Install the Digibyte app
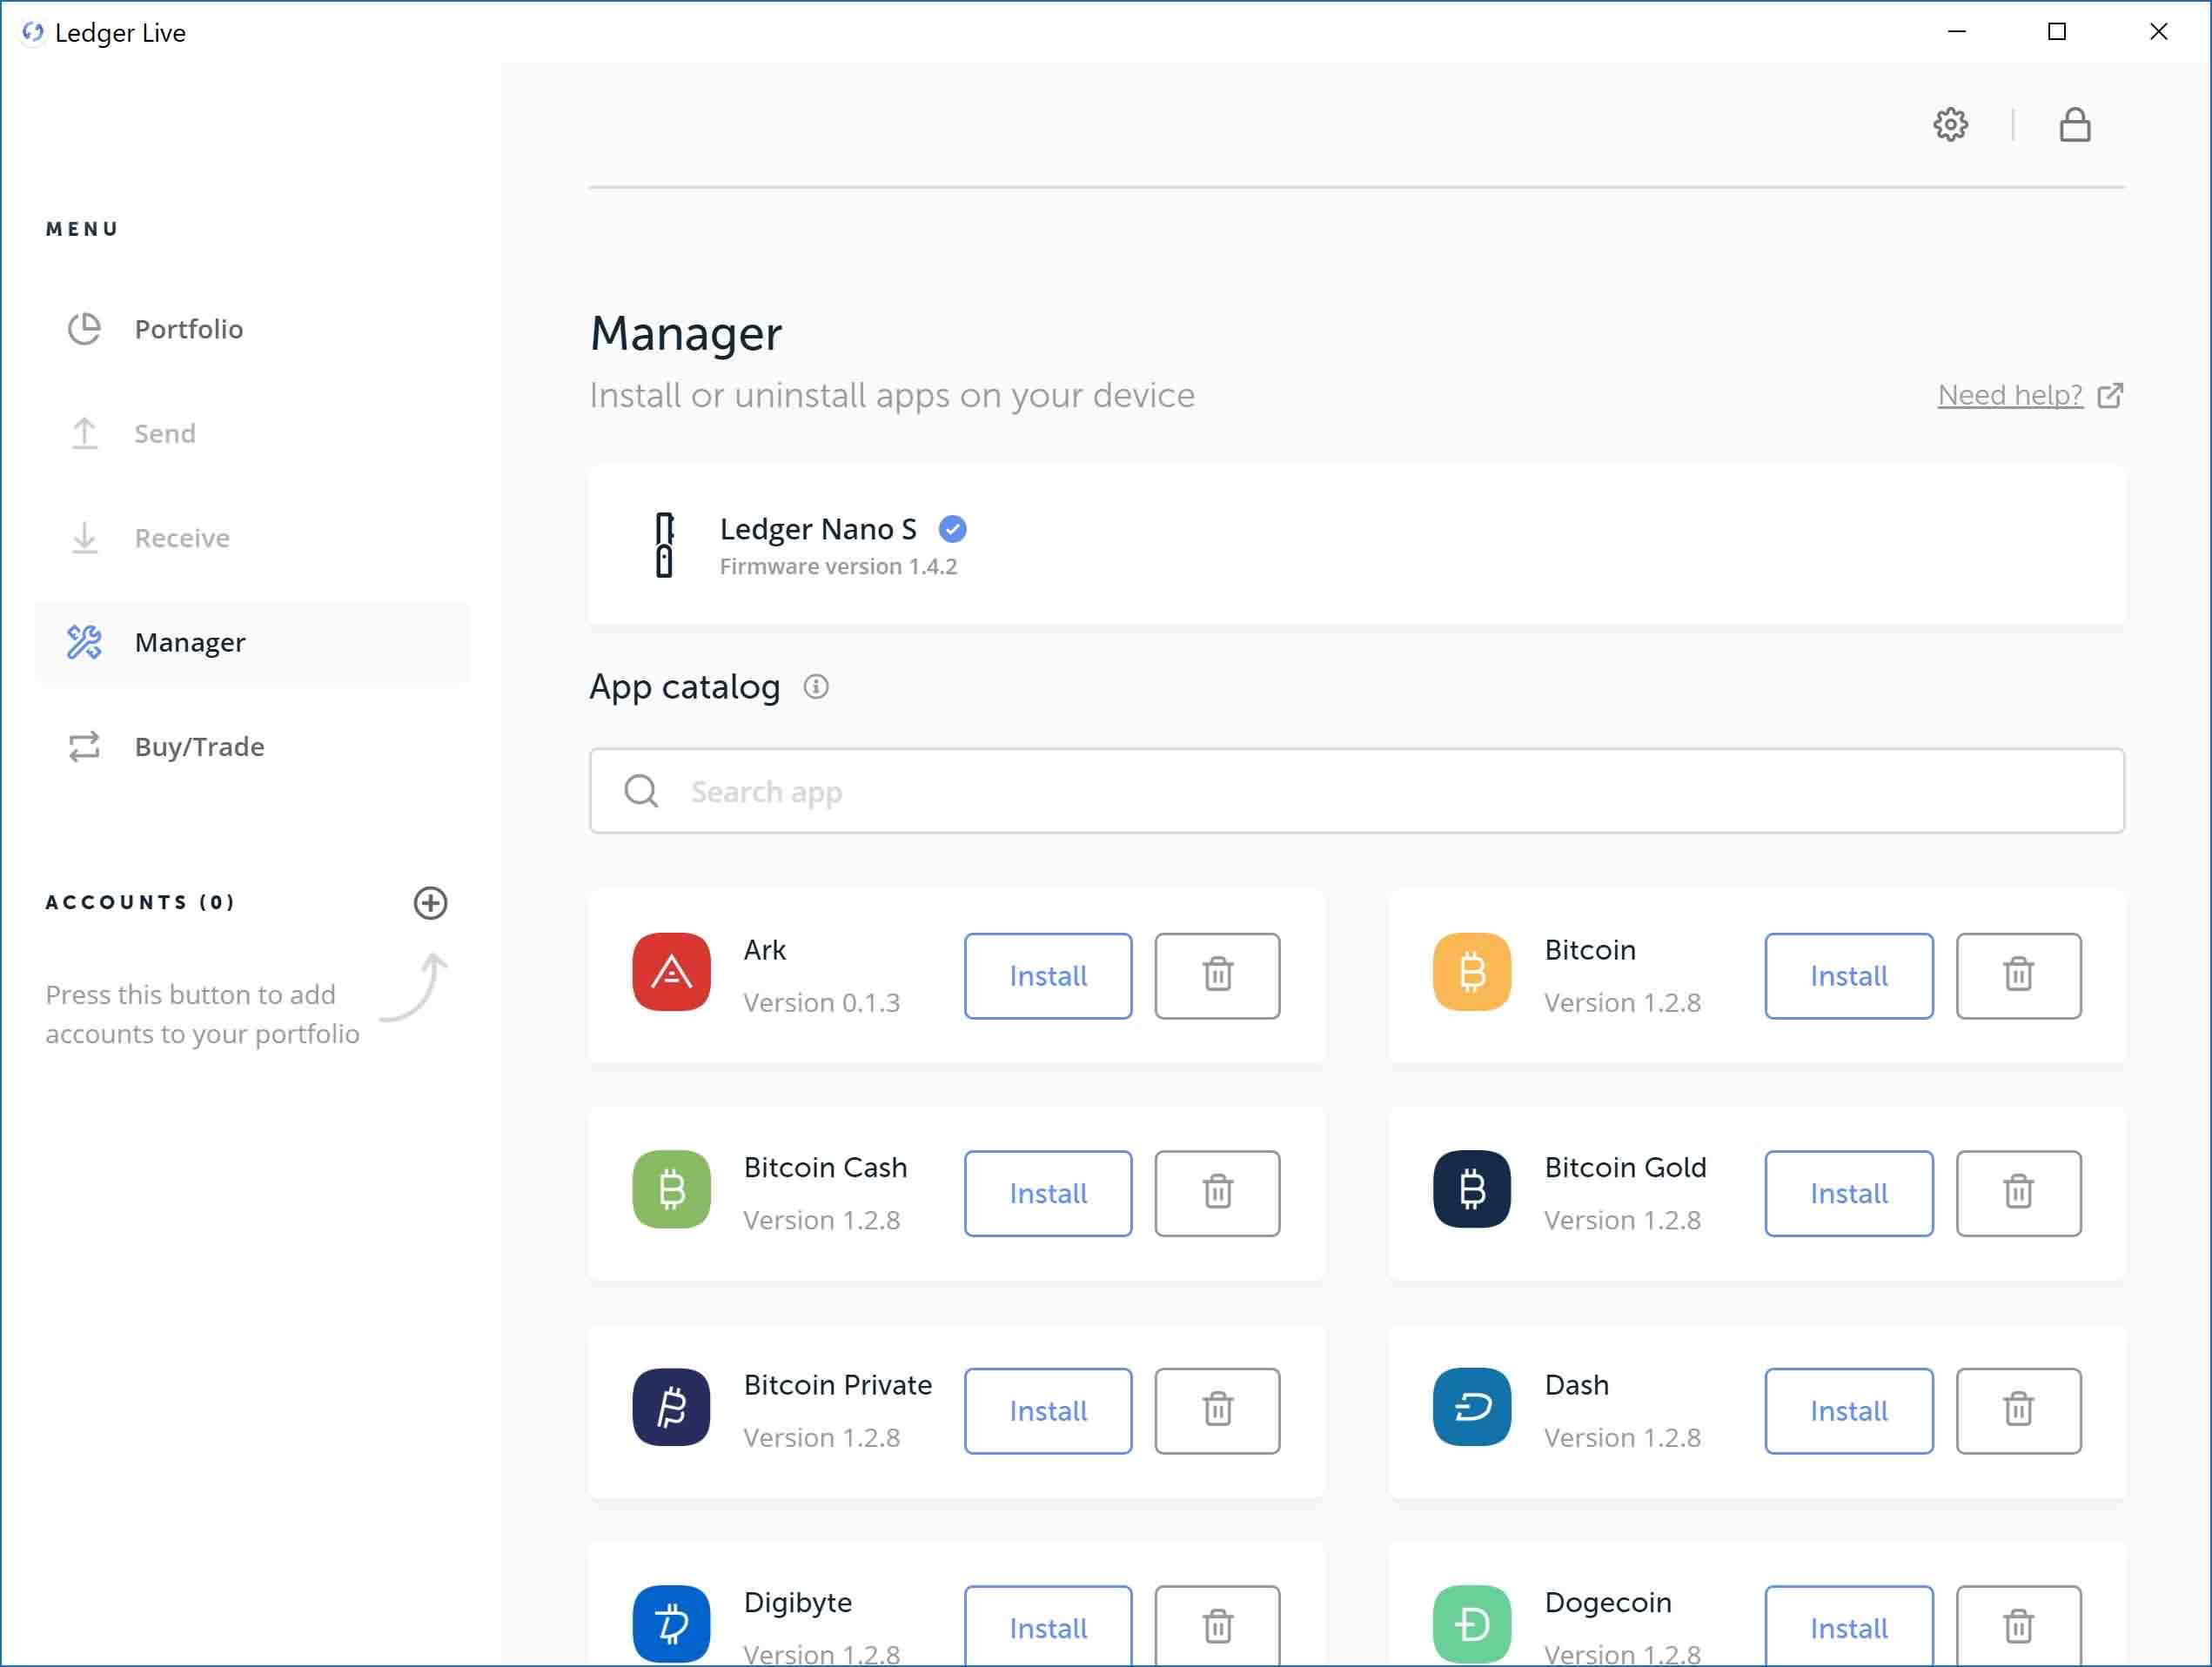Screen dimensions: 2212x1667 [1048, 1627]
